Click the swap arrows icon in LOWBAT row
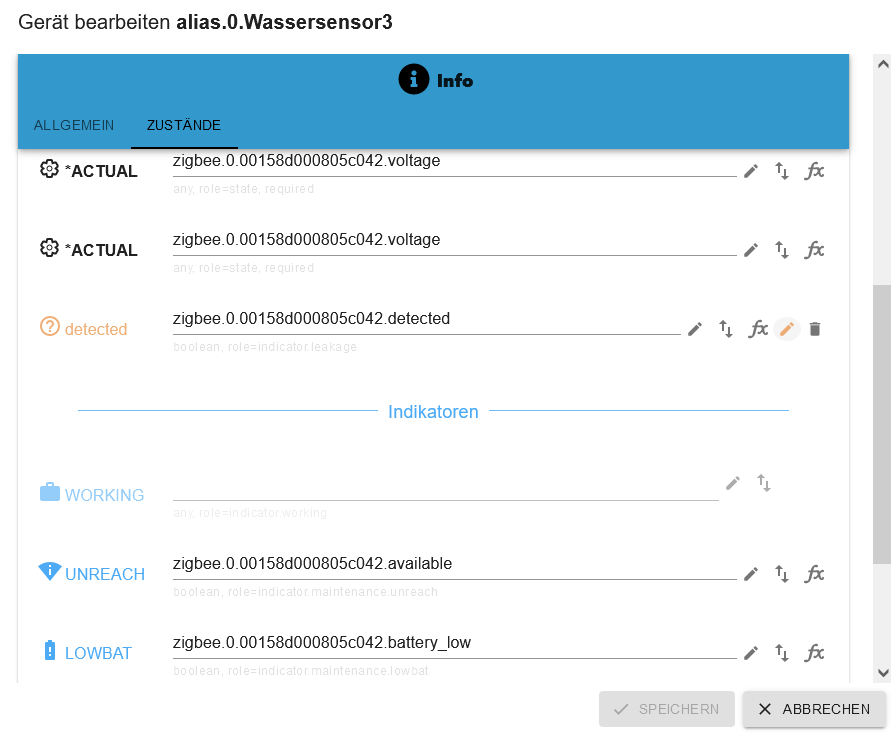 click(782, 653)
